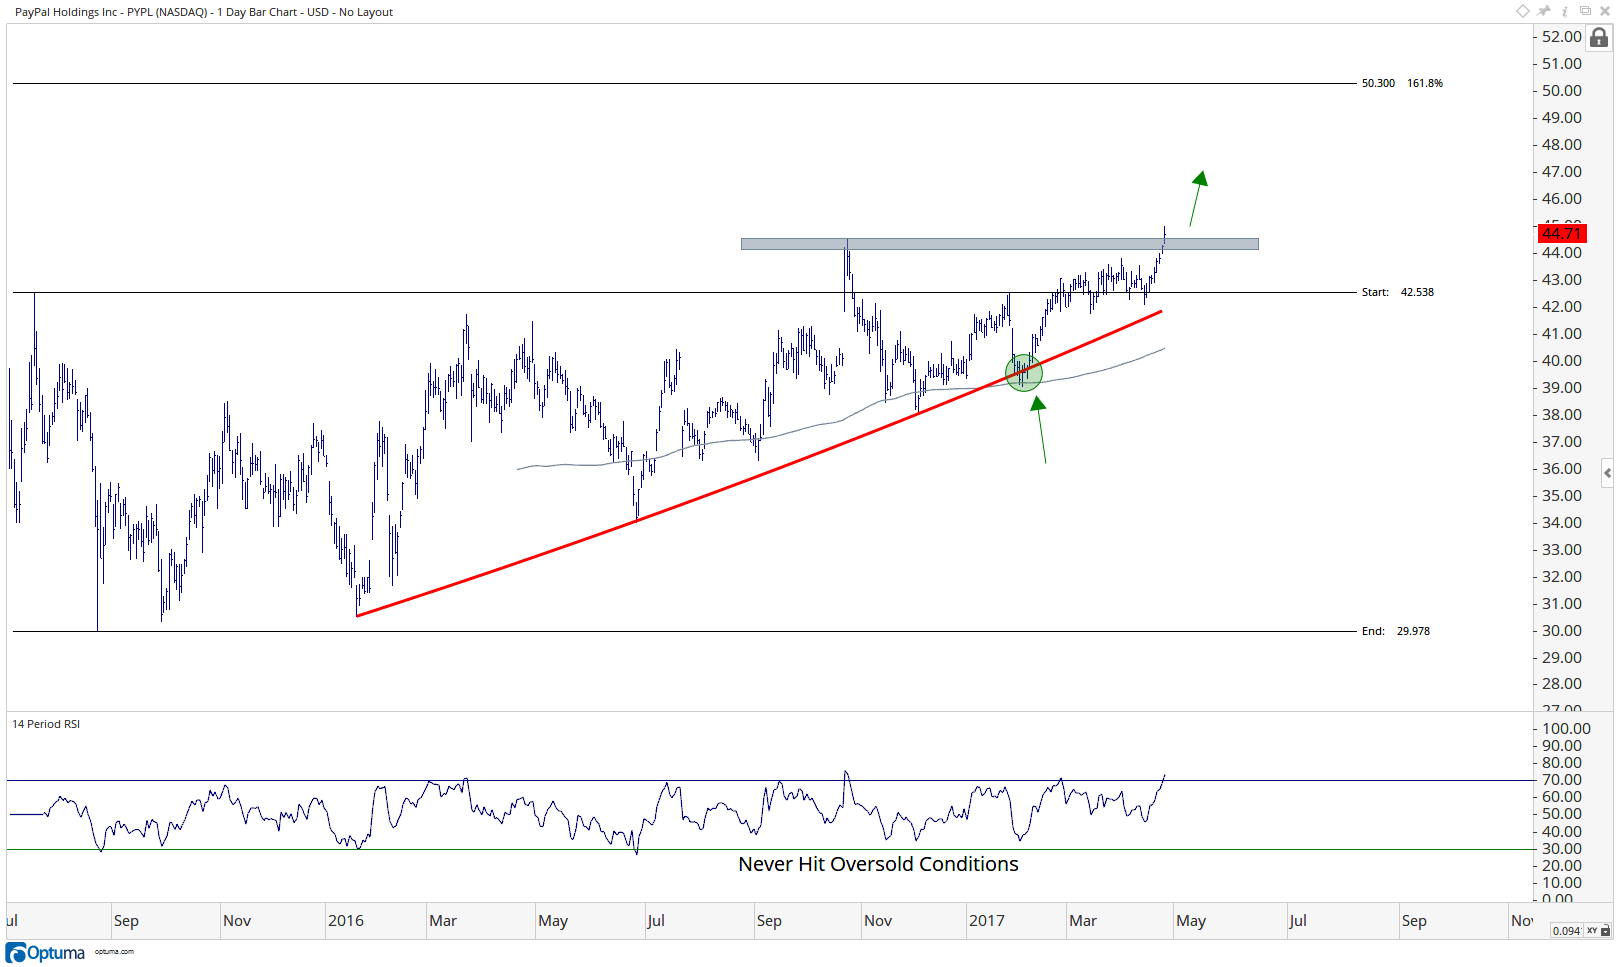Select the gray moving average line
This screenshot has height=967, width=1620.
pos(840,419)
